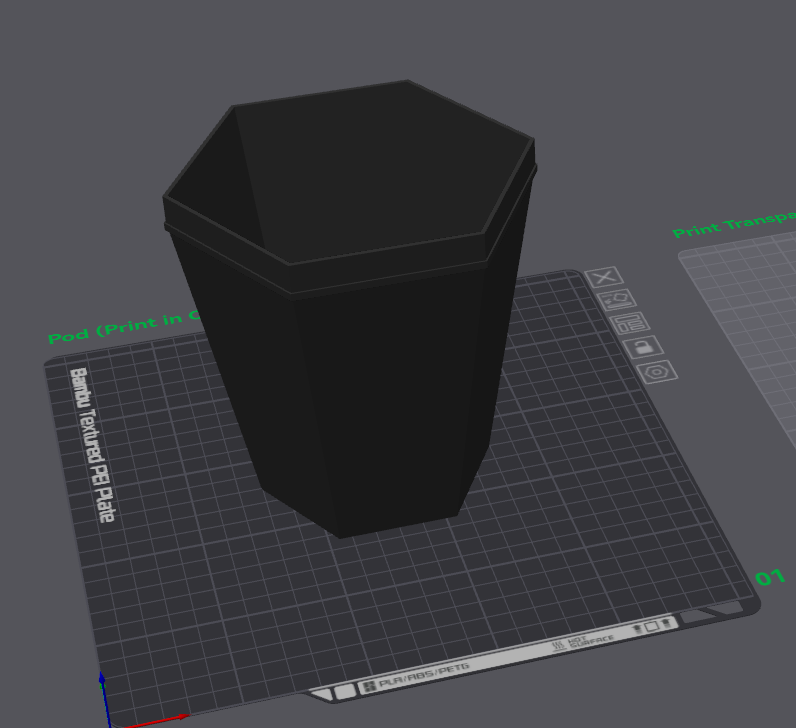The width and height of the screenshot is (796, 728).
Task: Open plate settings hexagon gear icon
Action: (x=657, y=372)
